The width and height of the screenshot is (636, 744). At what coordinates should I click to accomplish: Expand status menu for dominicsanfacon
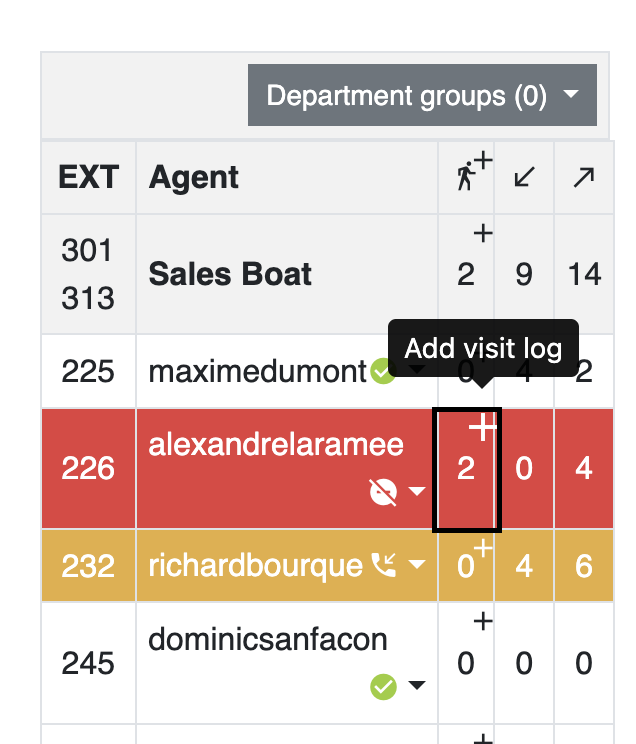pos(417,685)
